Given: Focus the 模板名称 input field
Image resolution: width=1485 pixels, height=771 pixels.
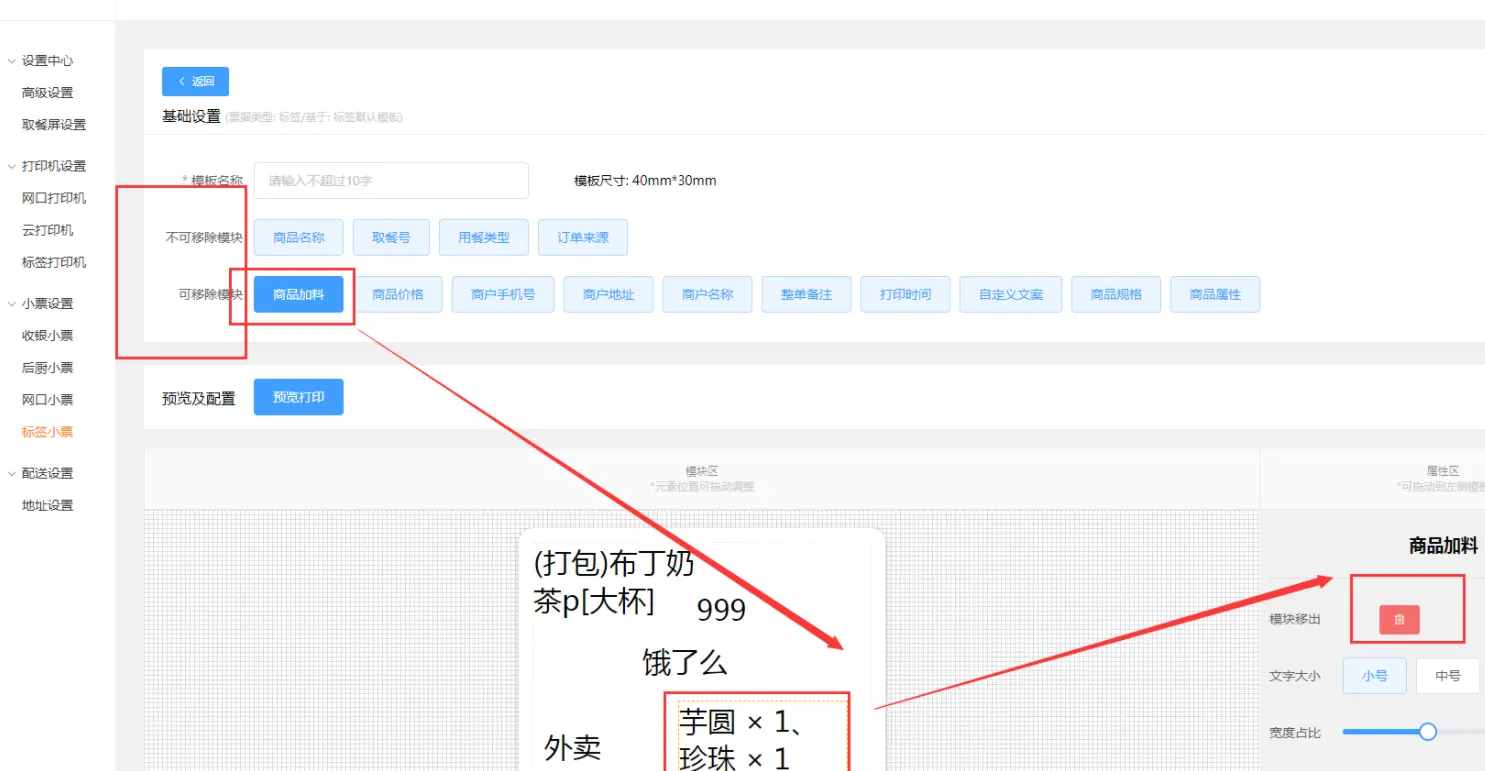Looking at the screenshot, I should (391, 181).
